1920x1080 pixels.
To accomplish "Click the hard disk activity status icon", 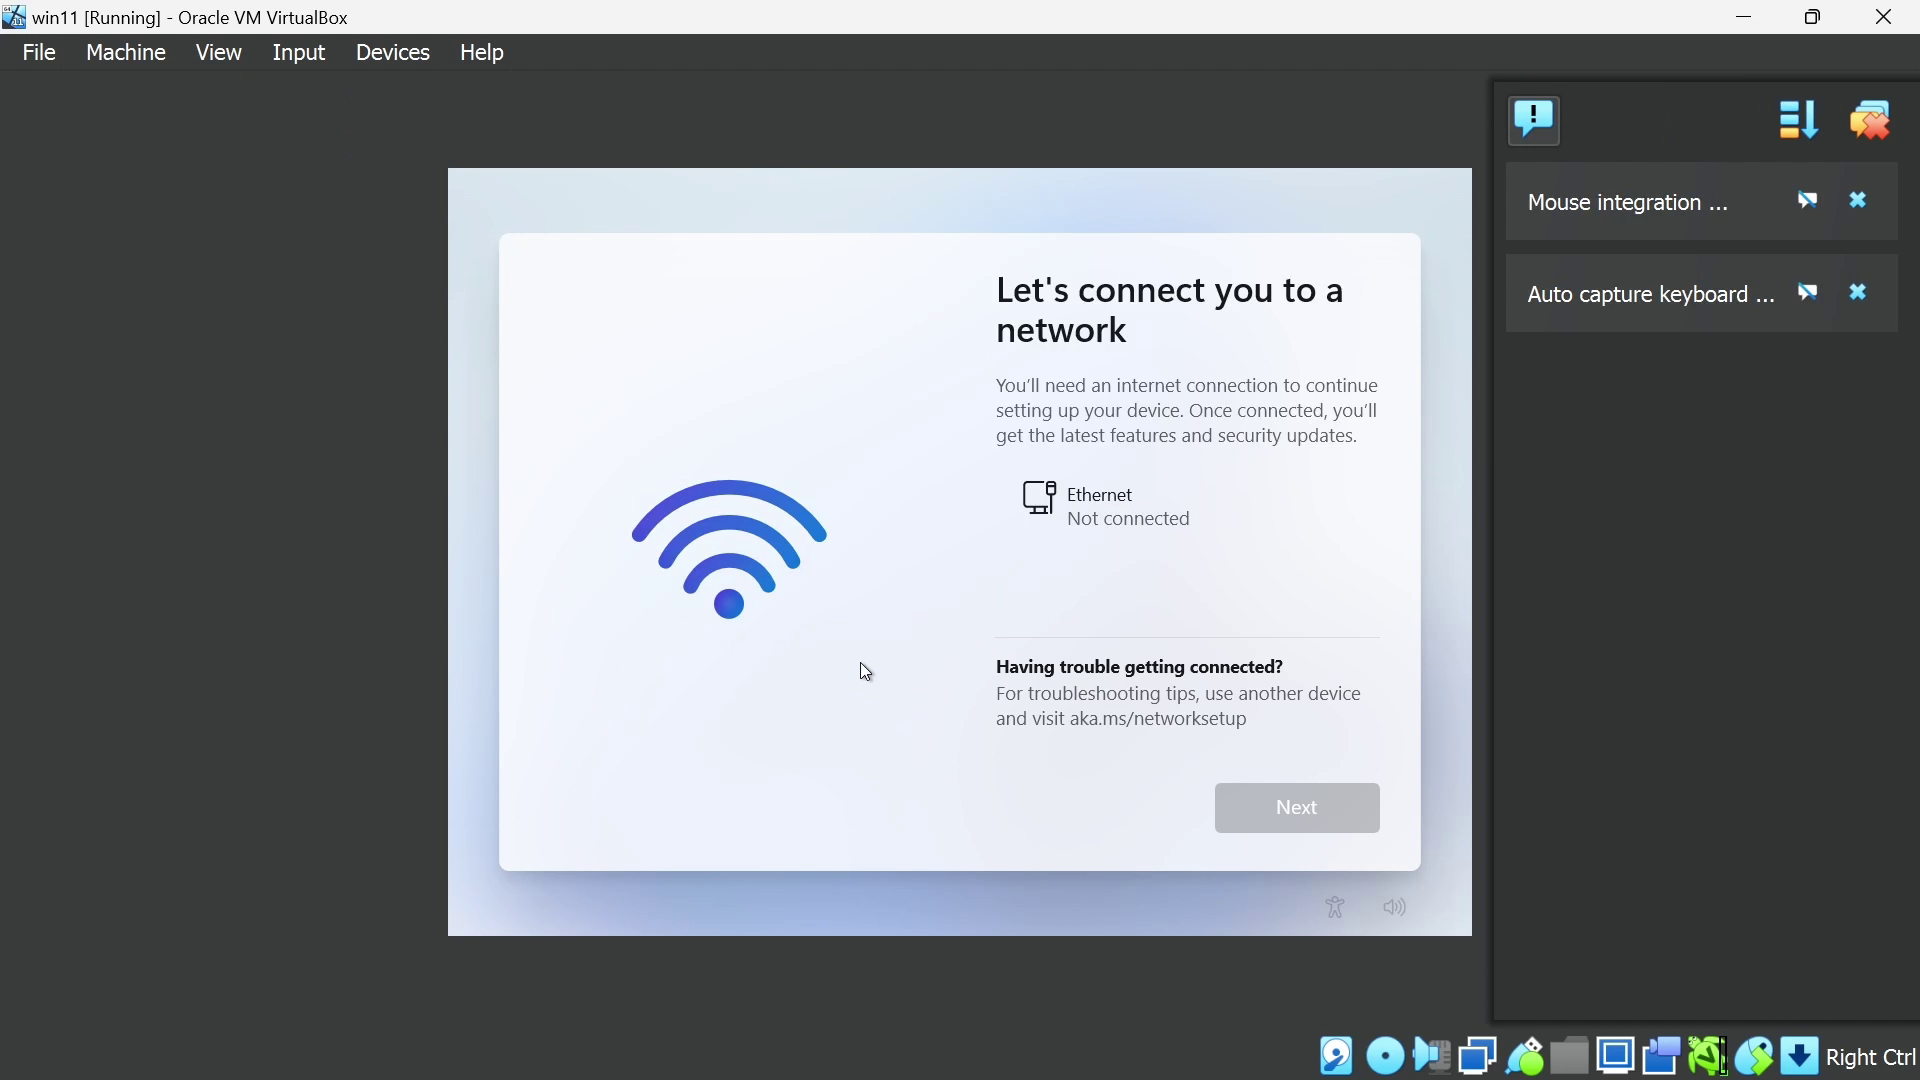I will (x=1337, y=1056).
